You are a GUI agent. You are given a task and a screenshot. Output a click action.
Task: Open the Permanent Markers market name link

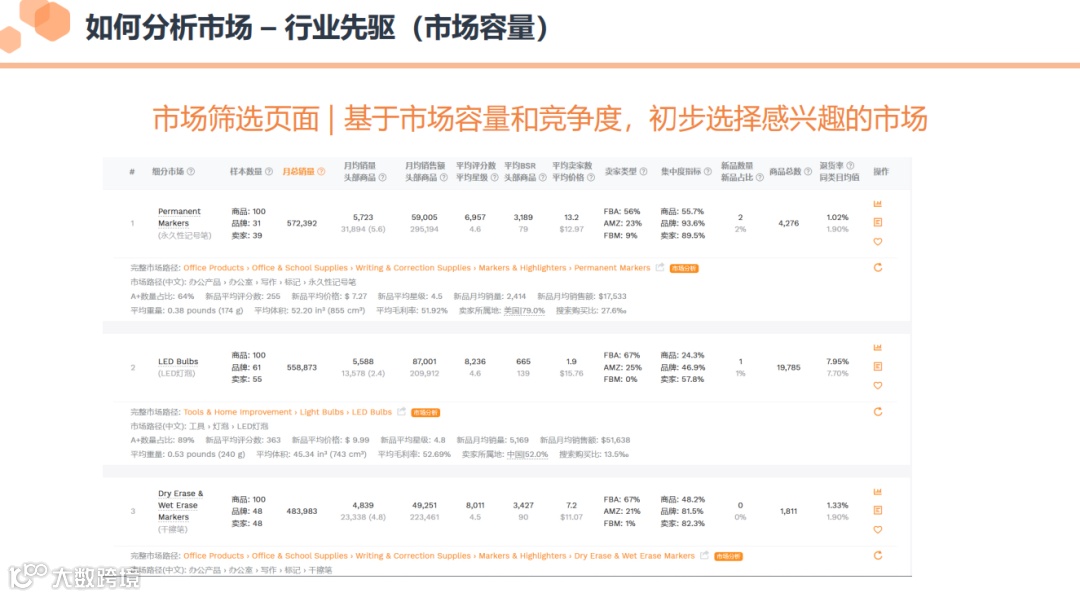point(179,217)
